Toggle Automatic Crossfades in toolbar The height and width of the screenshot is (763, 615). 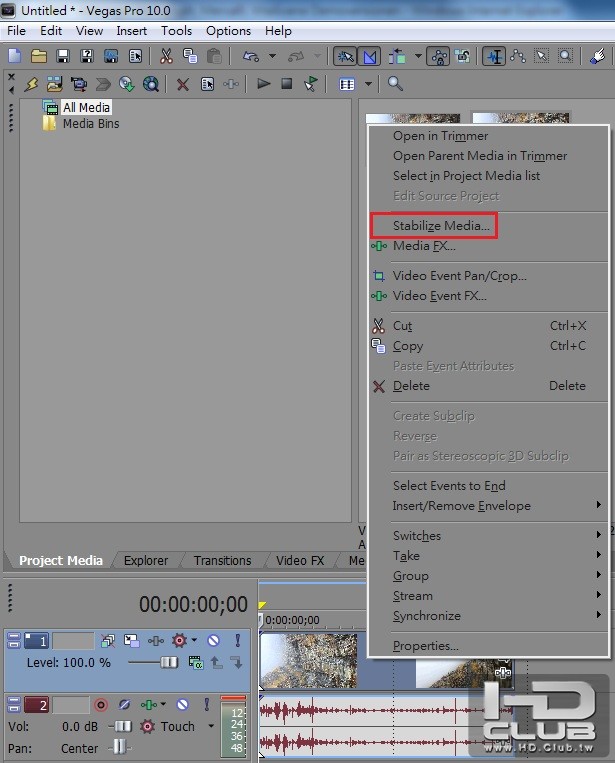(x=369, y=56)
